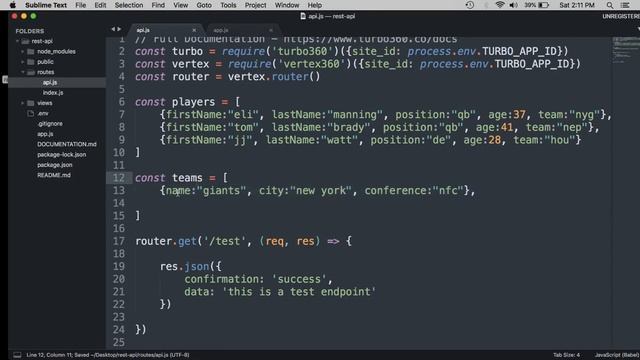
Task: Select the public folder icon
Action: click(x=31, y=62)
